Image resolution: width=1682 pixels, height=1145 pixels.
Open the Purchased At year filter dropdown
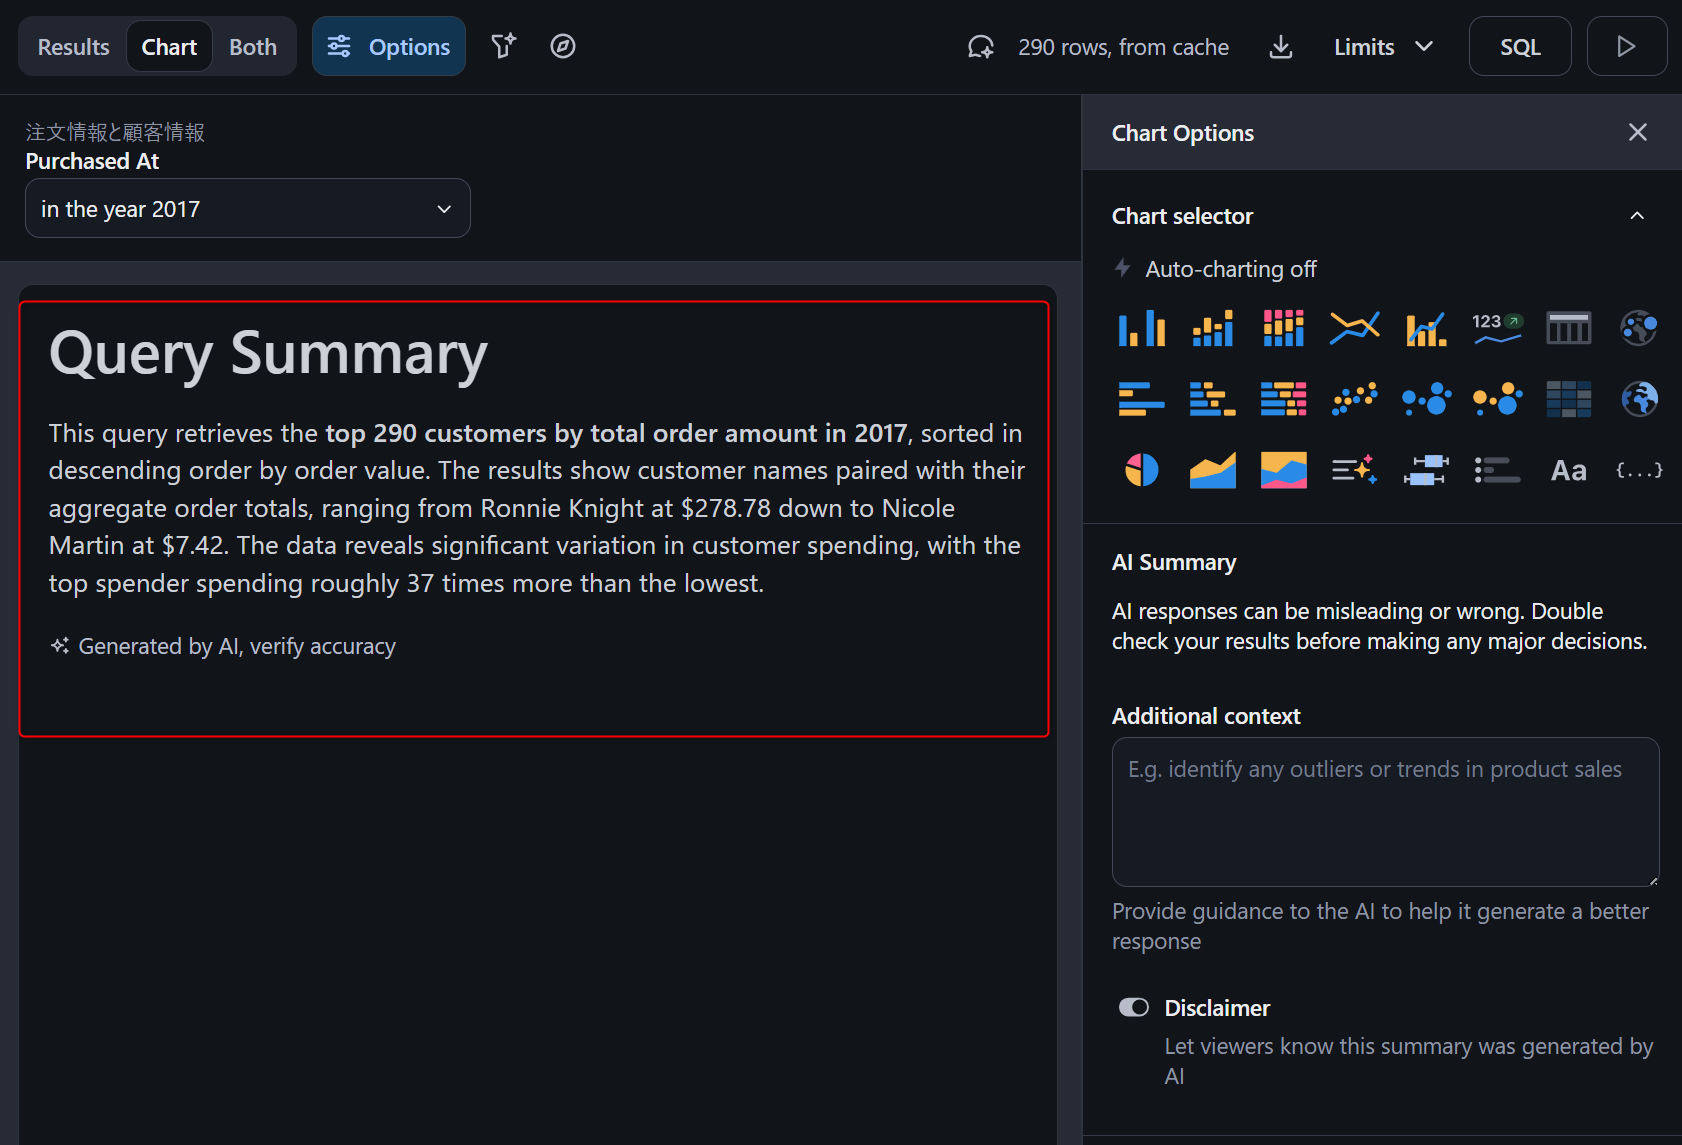248,208
